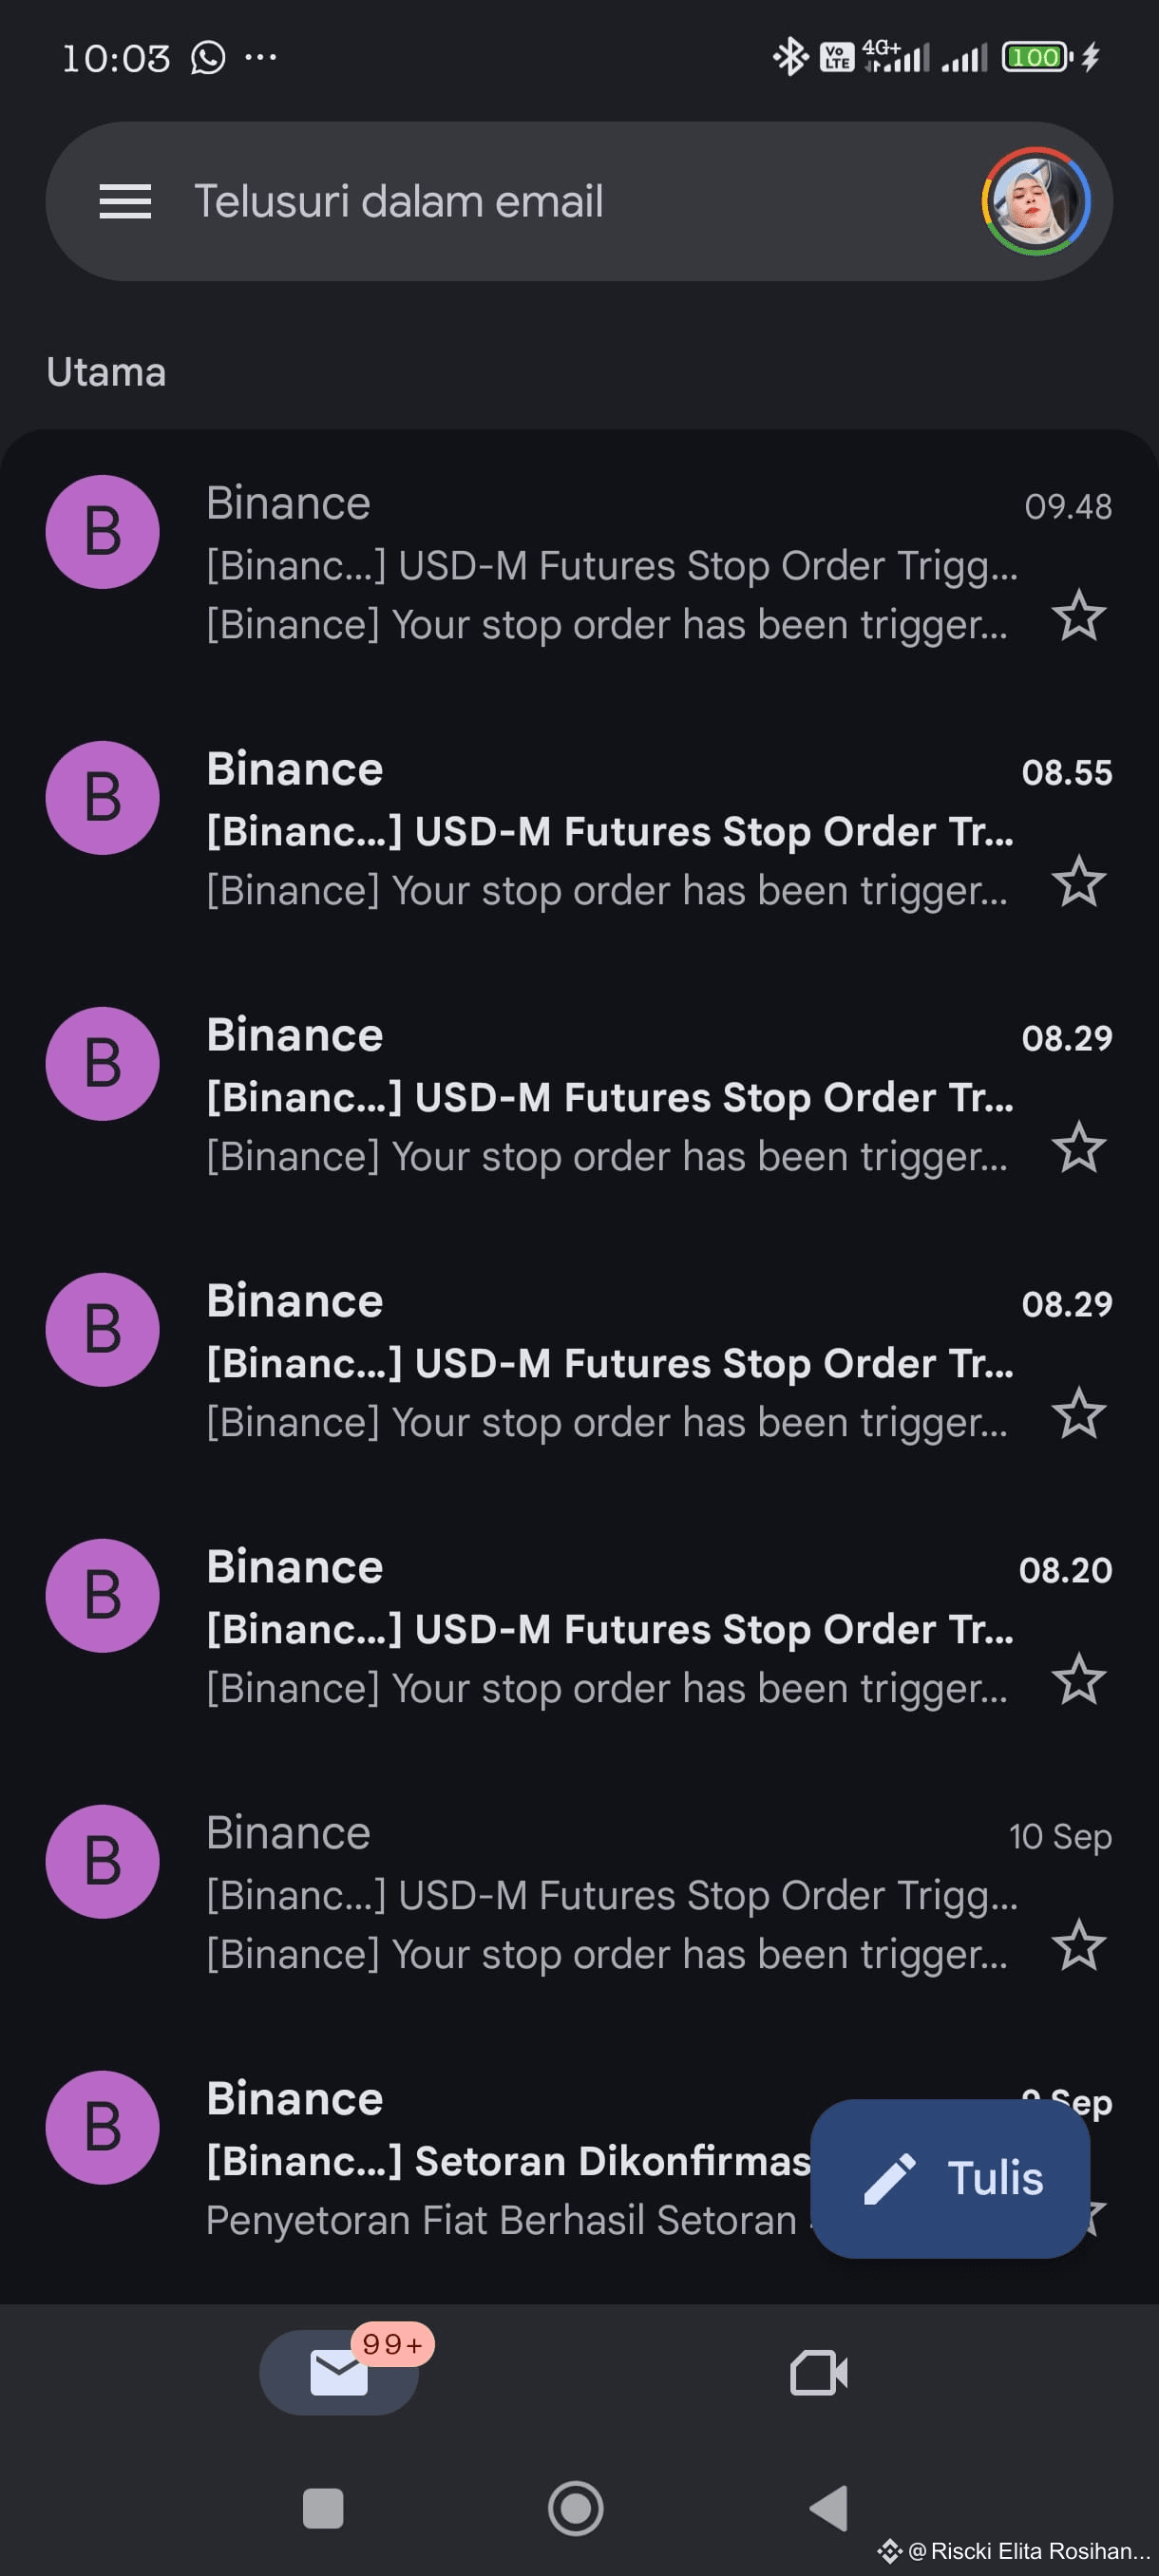Open the Binance email dated 10 Sep
The width and height of the screenshot is (1159, 2576).
[x=579, y=1894]
